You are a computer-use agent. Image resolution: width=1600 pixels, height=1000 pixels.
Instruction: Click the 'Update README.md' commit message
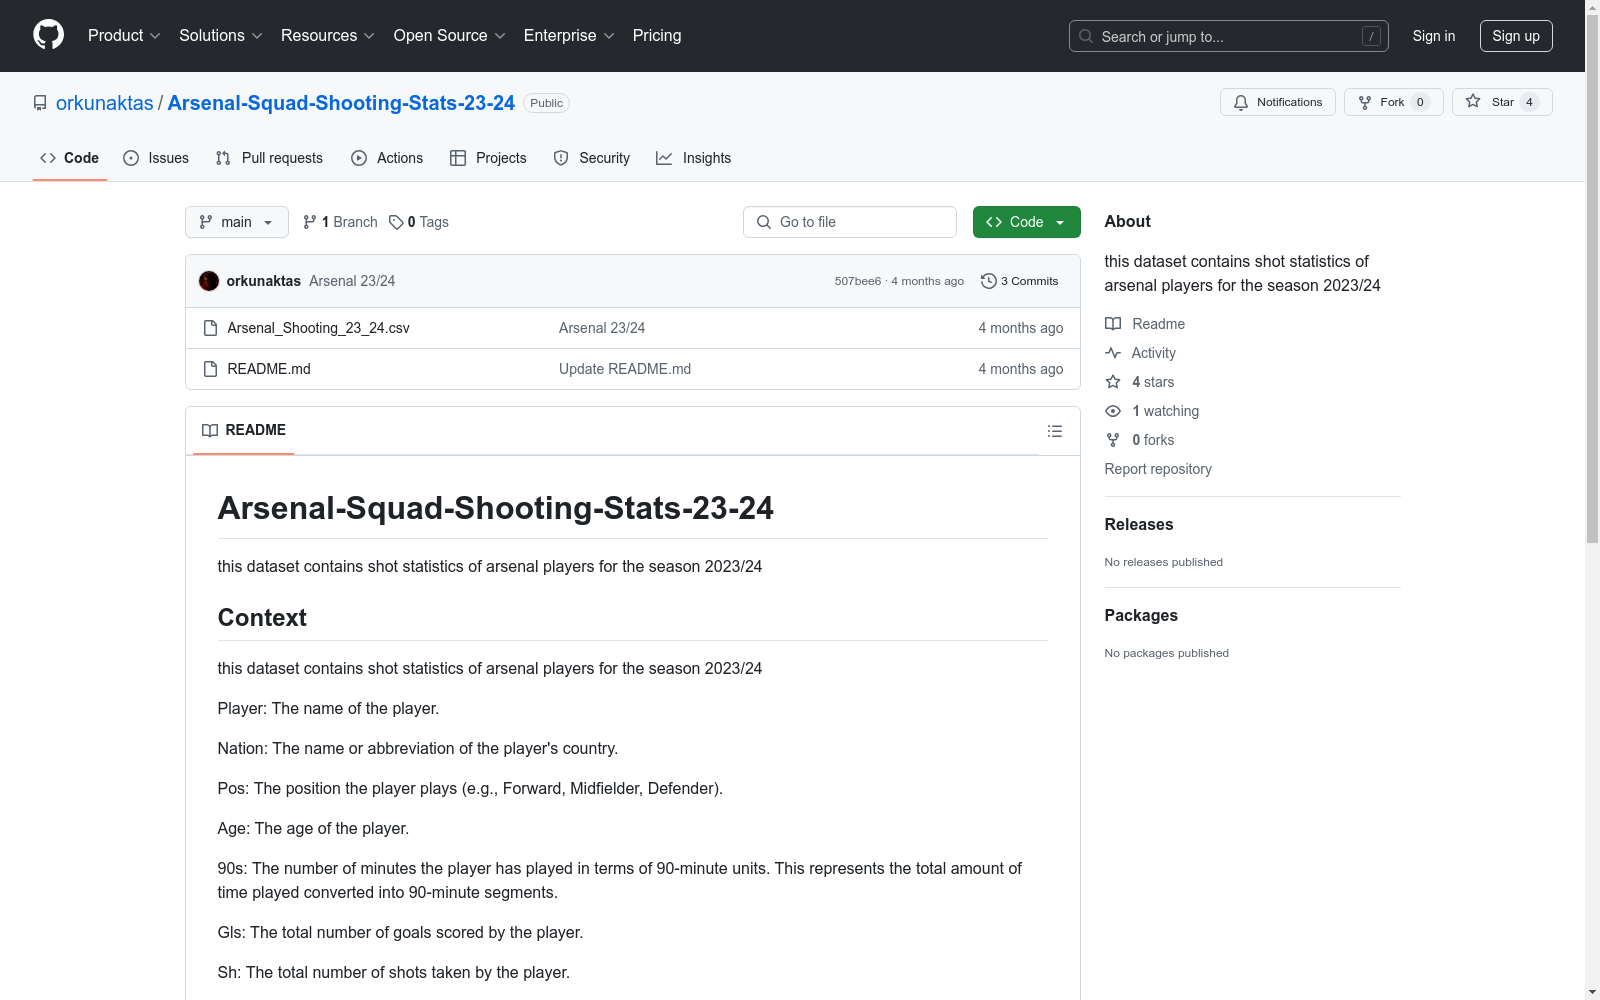pos(625,369)
